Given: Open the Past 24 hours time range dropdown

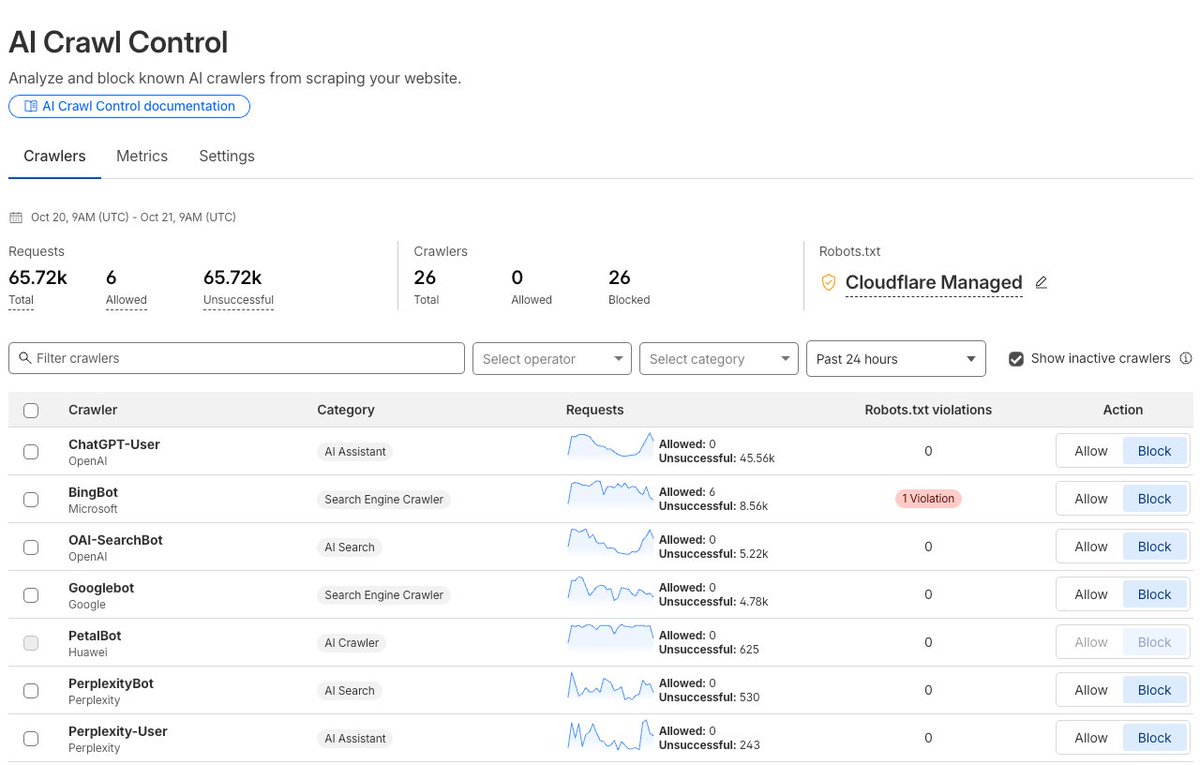Looking at the screenshot, I should click(x=896, y=359).
